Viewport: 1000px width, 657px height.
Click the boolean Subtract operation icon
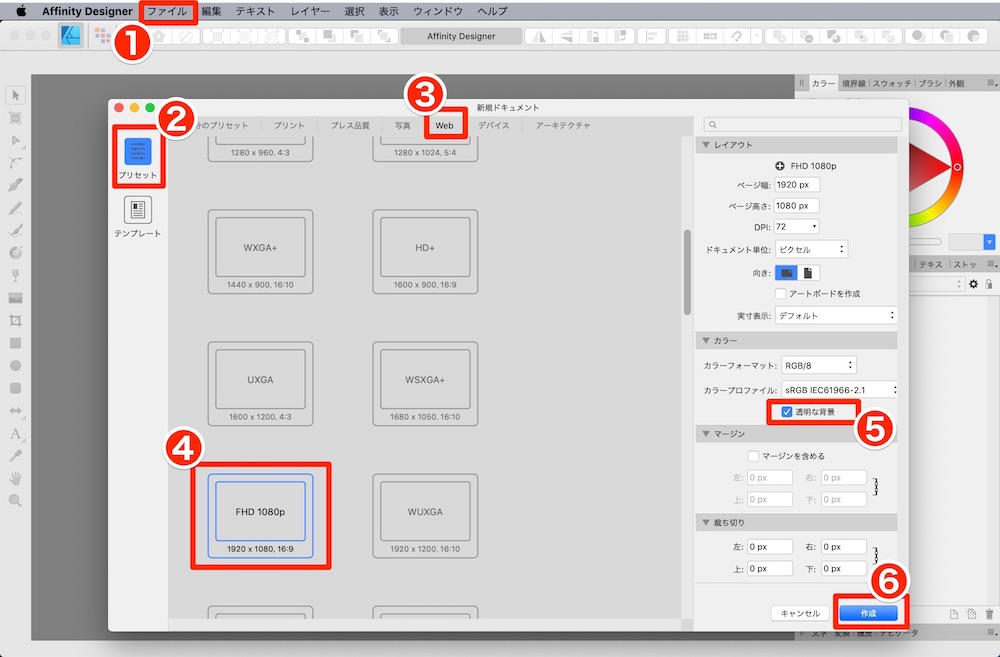(x=805, y=36)
